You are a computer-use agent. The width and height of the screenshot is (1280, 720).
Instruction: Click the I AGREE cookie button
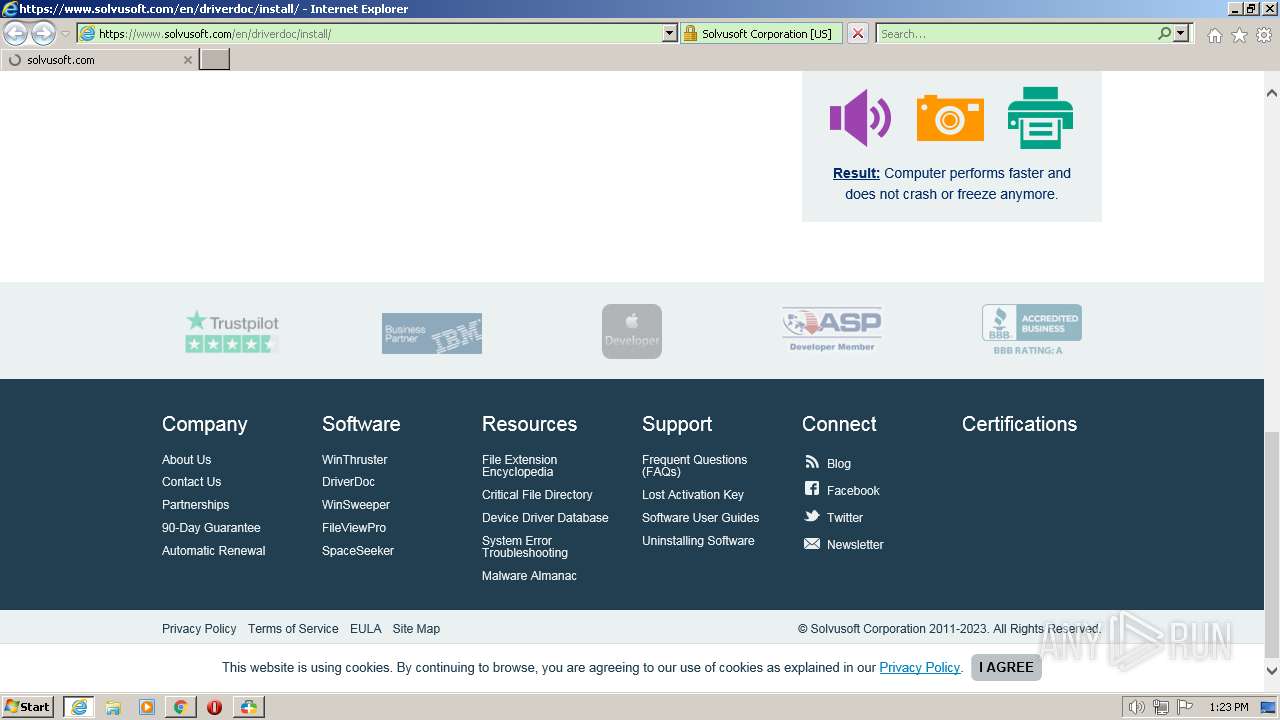click(x=1006, y=667)
